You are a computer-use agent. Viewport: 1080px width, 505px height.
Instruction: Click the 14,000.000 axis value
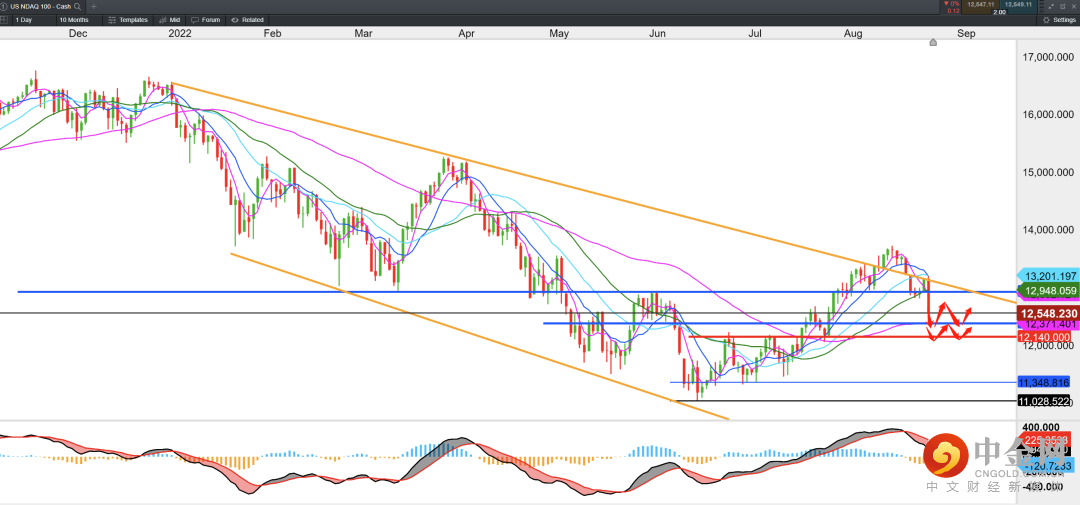pos(1048,230)
